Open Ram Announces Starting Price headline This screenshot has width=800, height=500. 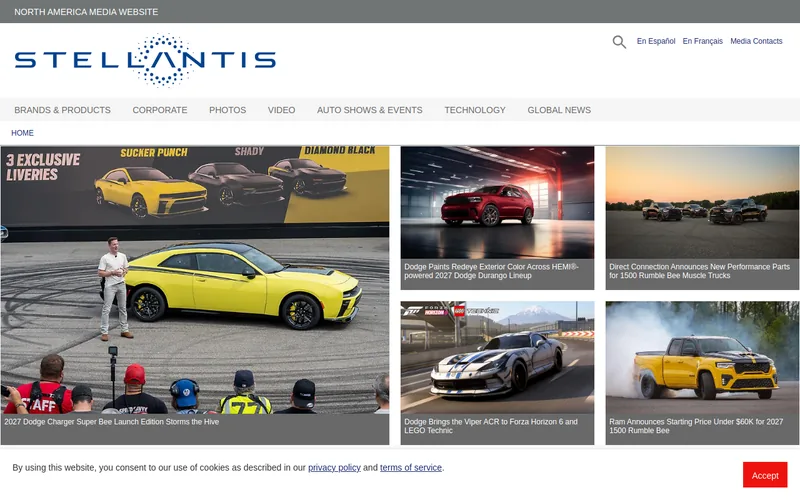pos(696,426)
